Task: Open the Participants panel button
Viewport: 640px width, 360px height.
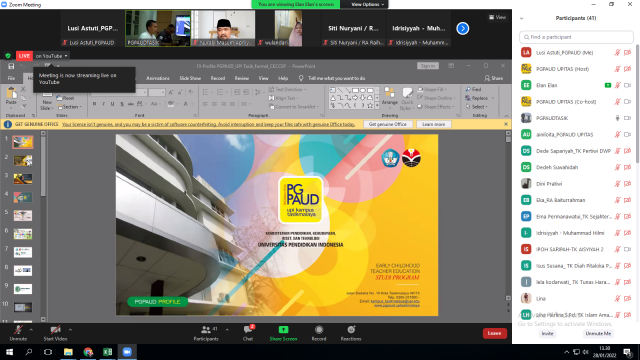Action: [206, 333]
